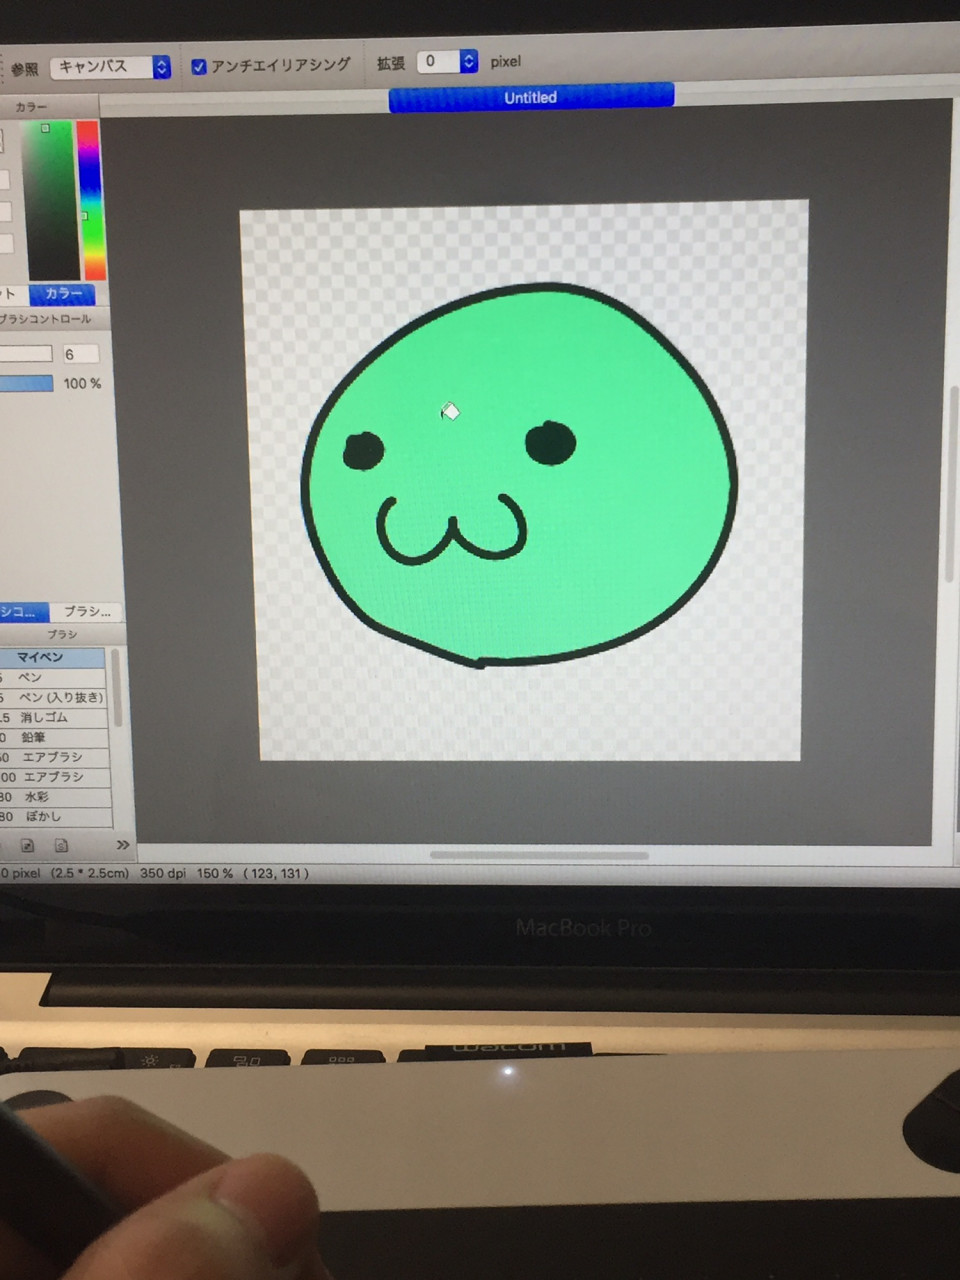Click the double-arrow more icon in brush panel
The height and width of the screenshot is (1280, 960).
click(122, 845)
